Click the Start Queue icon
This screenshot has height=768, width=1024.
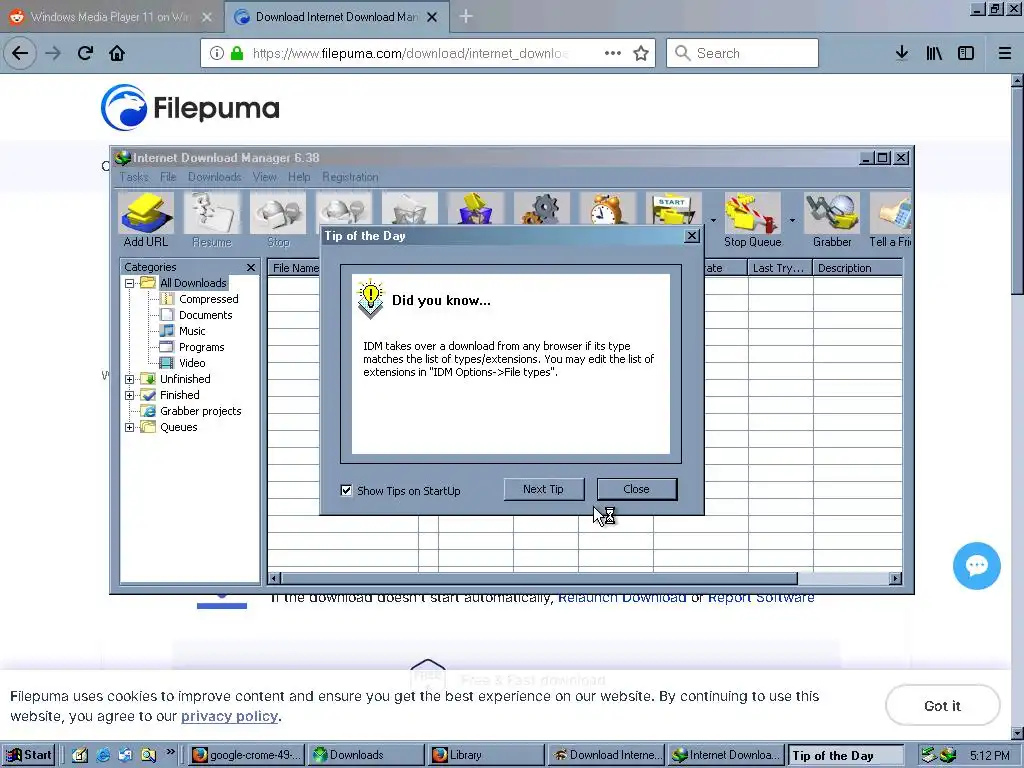pyautogui.click(x=673, y=209)
